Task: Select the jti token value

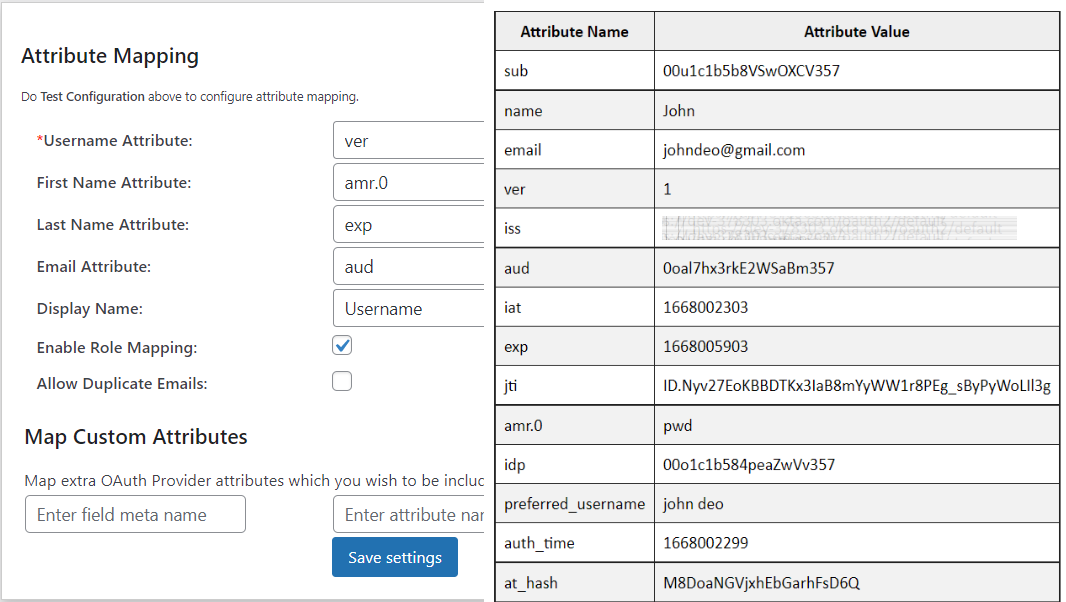Action: [x=857, y=386]
